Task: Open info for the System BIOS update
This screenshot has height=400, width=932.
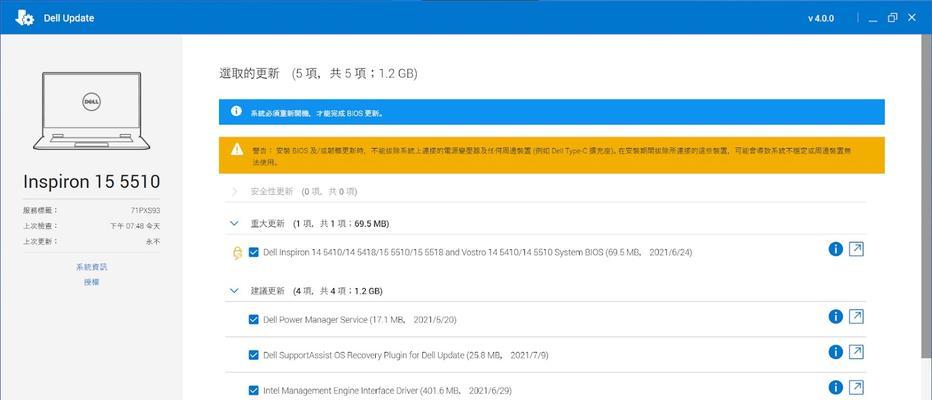Action: 836,249
